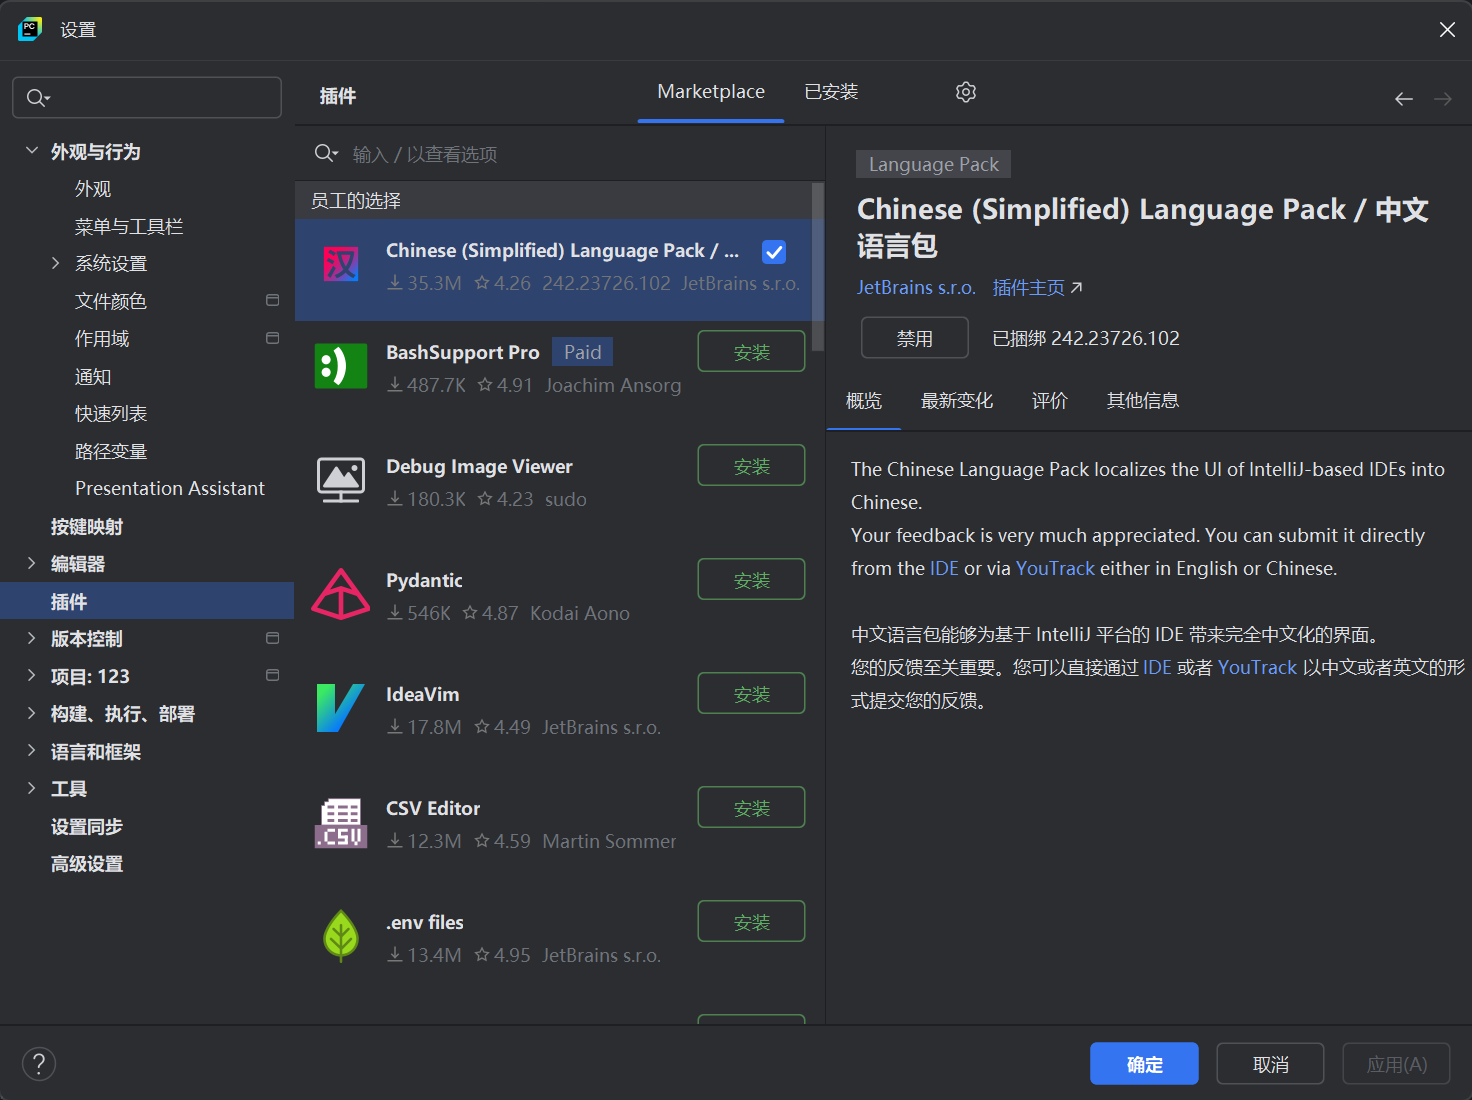Select 通知 in the settings tree
Viewport: 1472px width, 1100px height.
pyautogui.click(x=93, y=377)
